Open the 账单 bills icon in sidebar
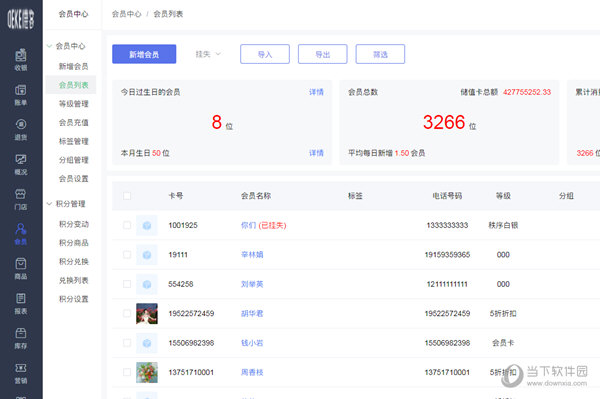The width and height of the screenshot is (600, 399). point(21,94)
